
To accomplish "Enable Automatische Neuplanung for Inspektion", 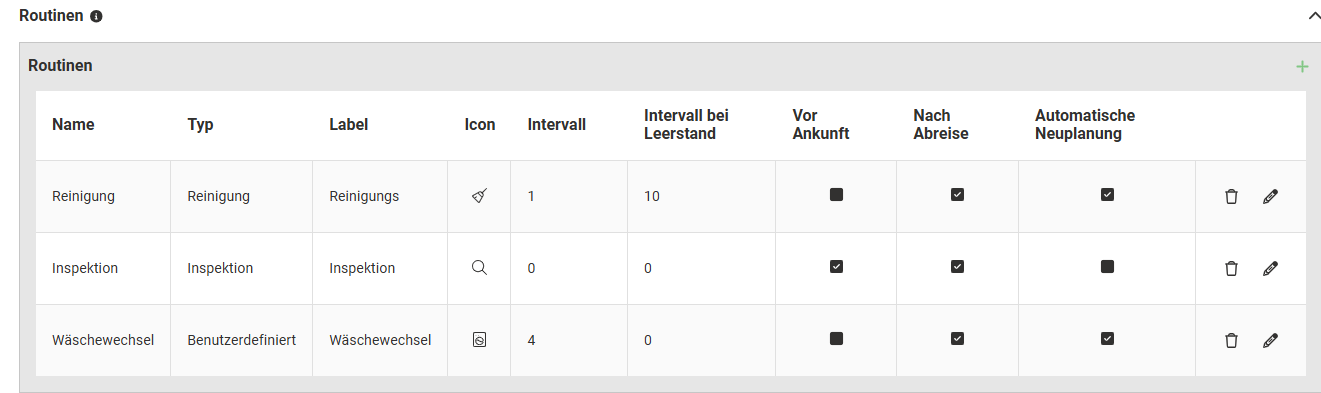I will pyautogui.click(x=1107, y=267).
